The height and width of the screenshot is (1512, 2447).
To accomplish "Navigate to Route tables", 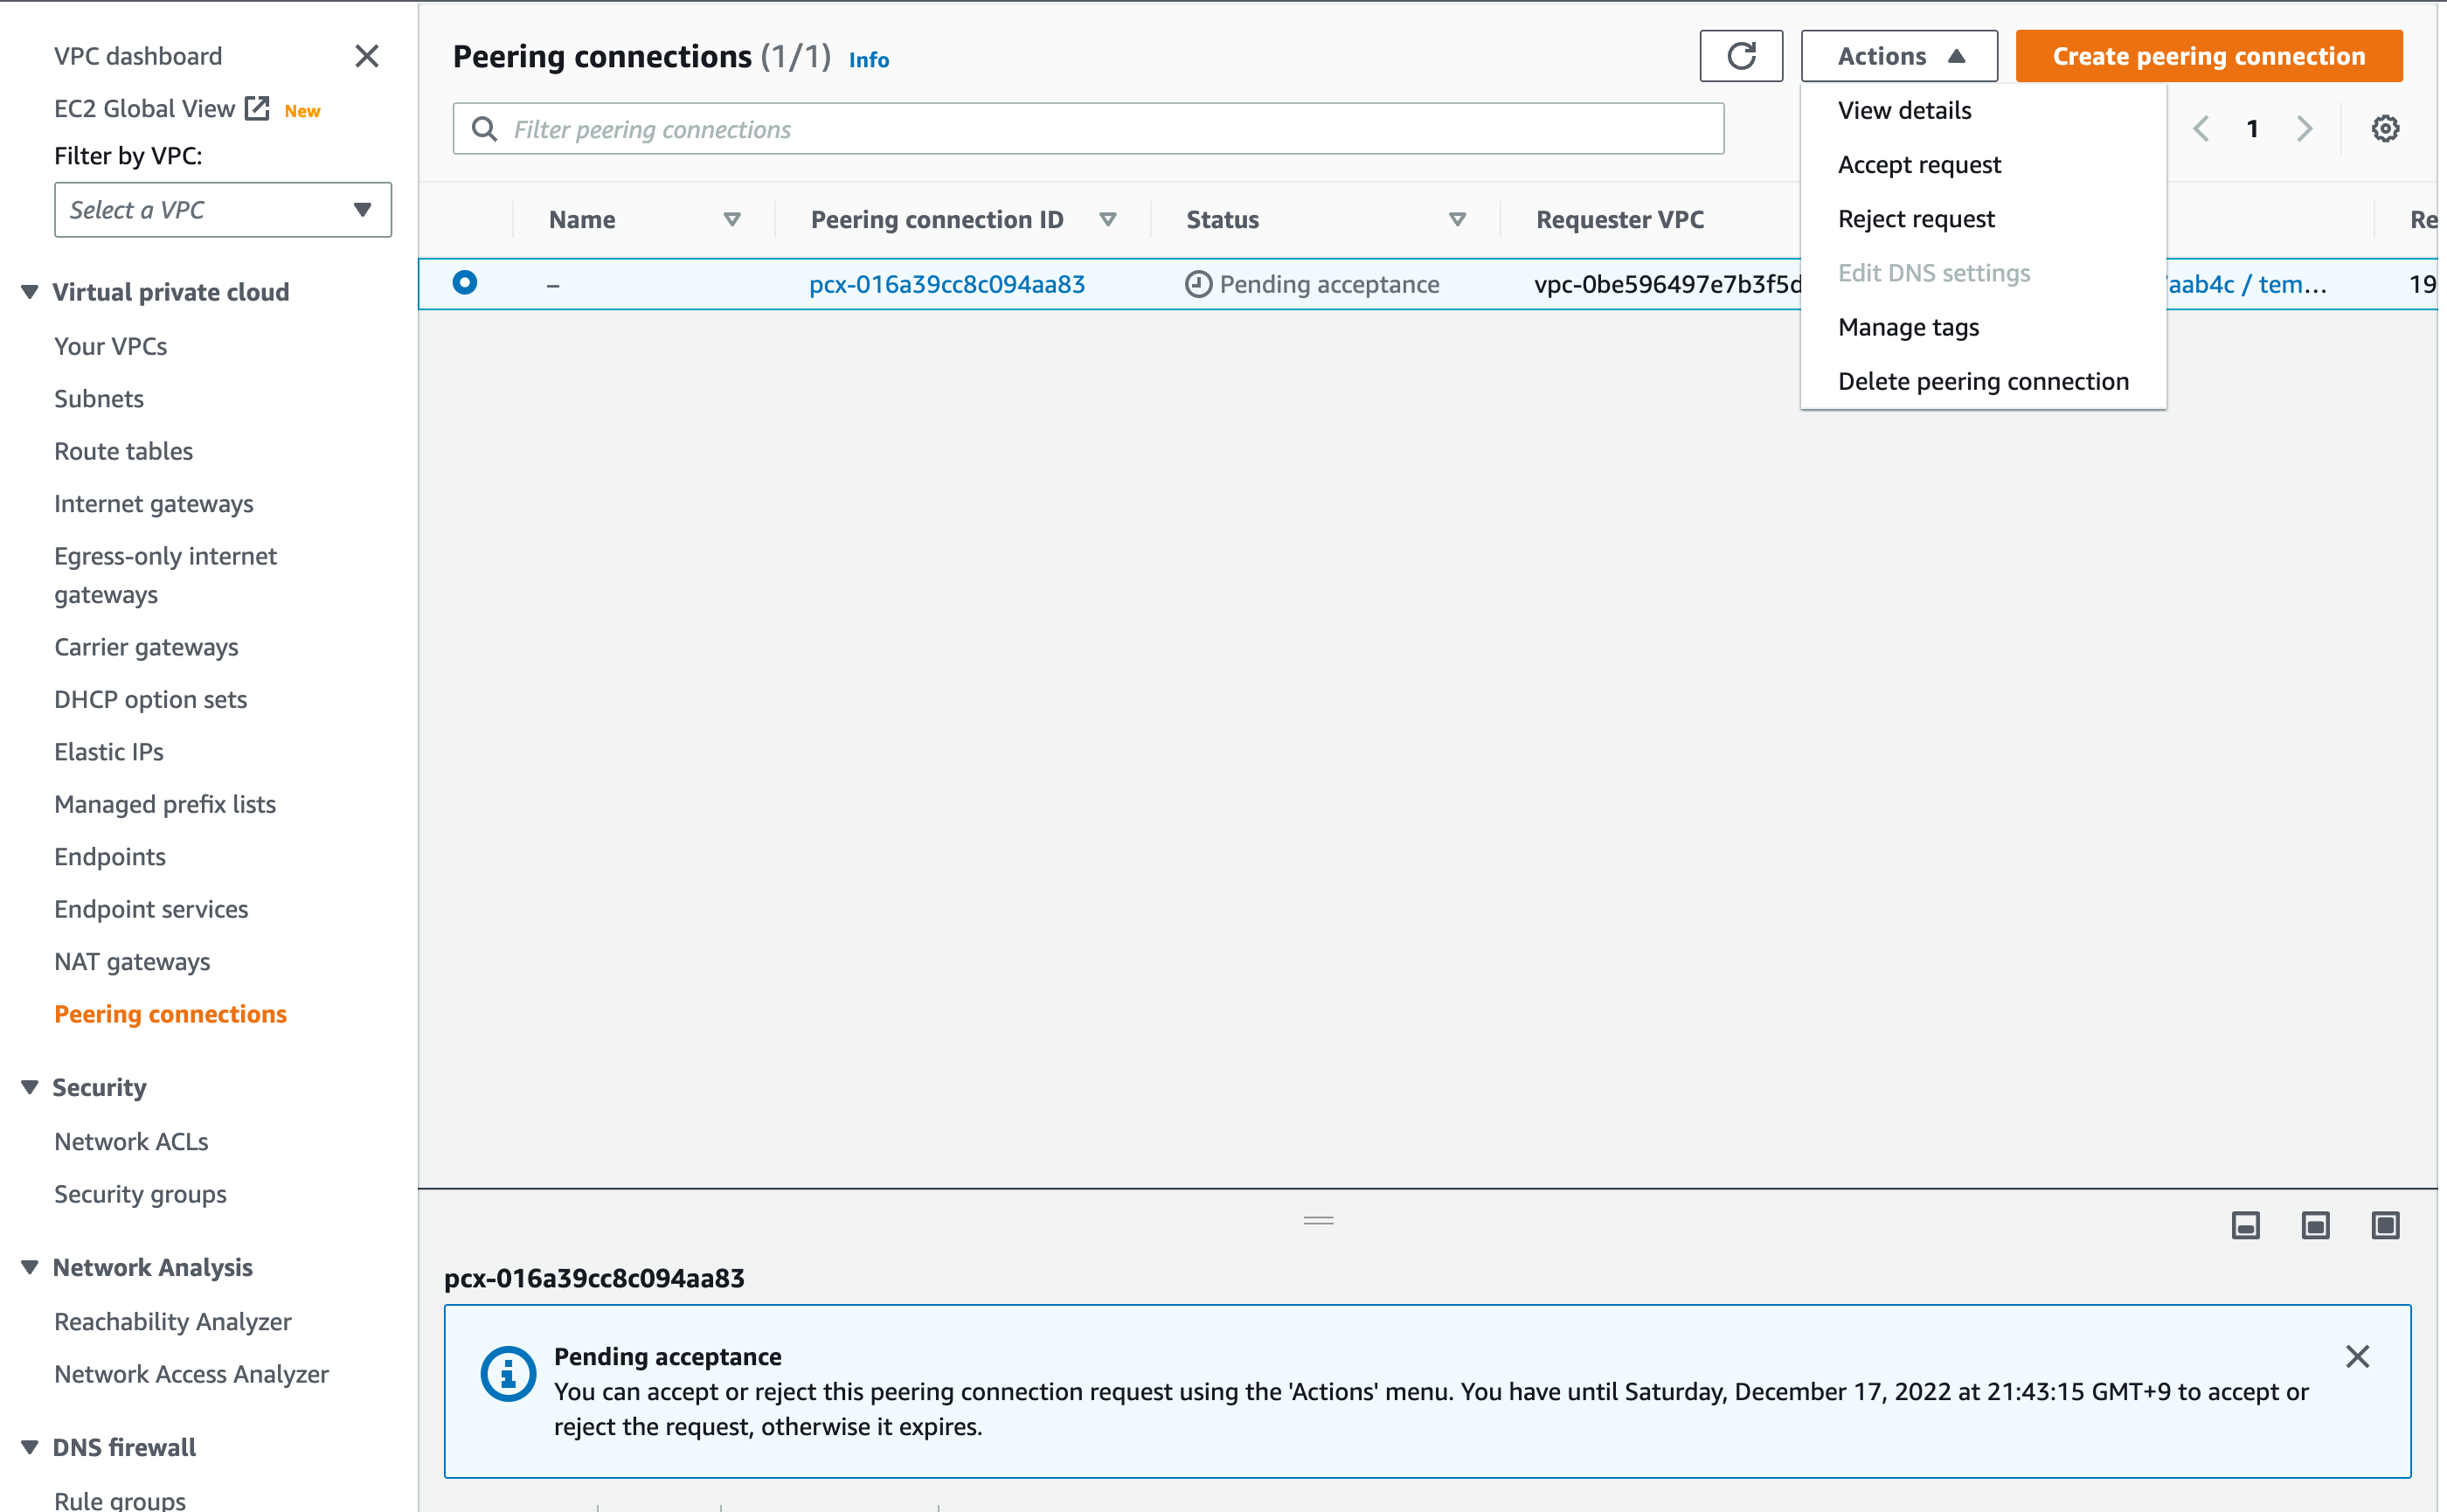I will 123,451.
